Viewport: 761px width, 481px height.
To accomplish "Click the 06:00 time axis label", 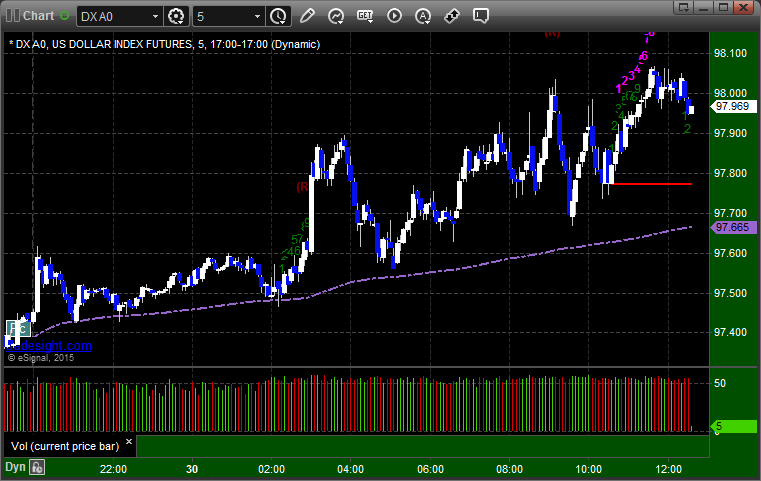I will click(430, 469).
